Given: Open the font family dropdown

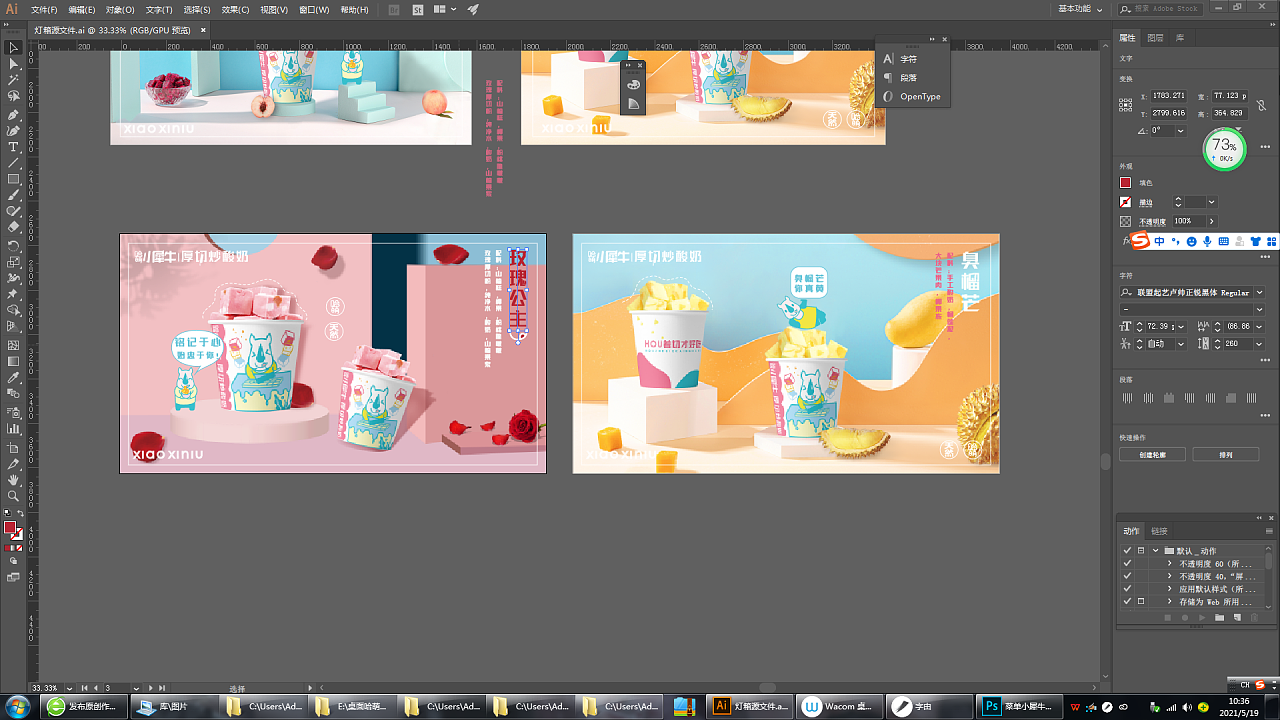Looking at the screenshot, I should pyautogui.click(x=1259, y=292).
